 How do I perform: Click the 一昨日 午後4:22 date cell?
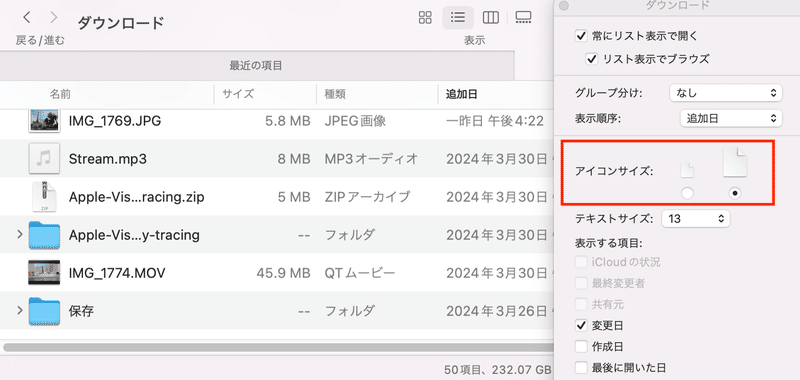coord(494,121)
